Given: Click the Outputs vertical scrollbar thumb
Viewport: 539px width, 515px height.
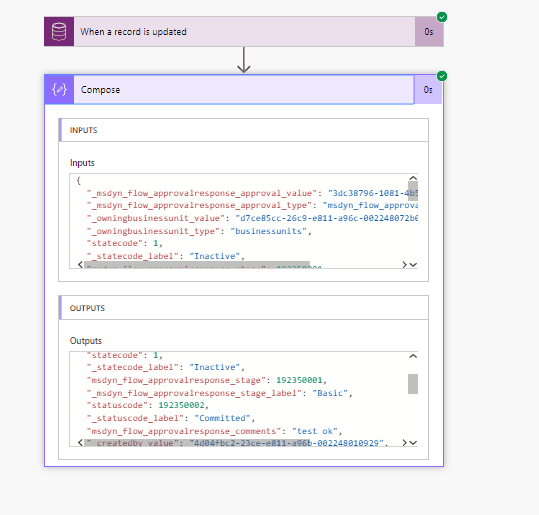Looking at the screenshot, I should 413,384.
